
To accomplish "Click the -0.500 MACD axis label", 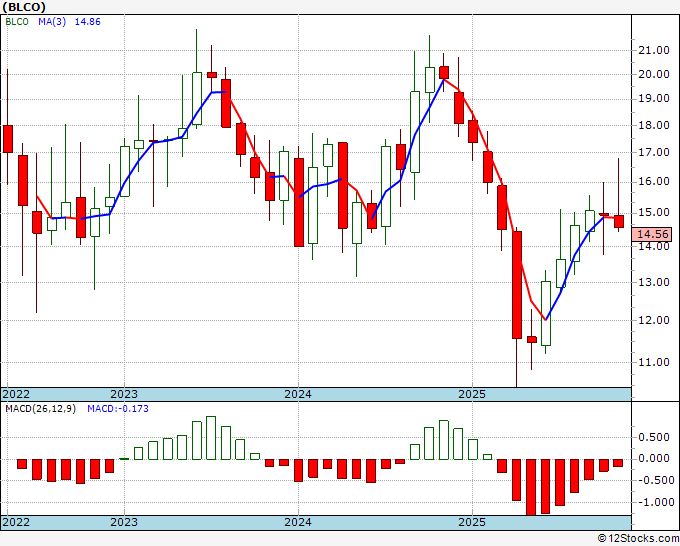I will point(654,481).
